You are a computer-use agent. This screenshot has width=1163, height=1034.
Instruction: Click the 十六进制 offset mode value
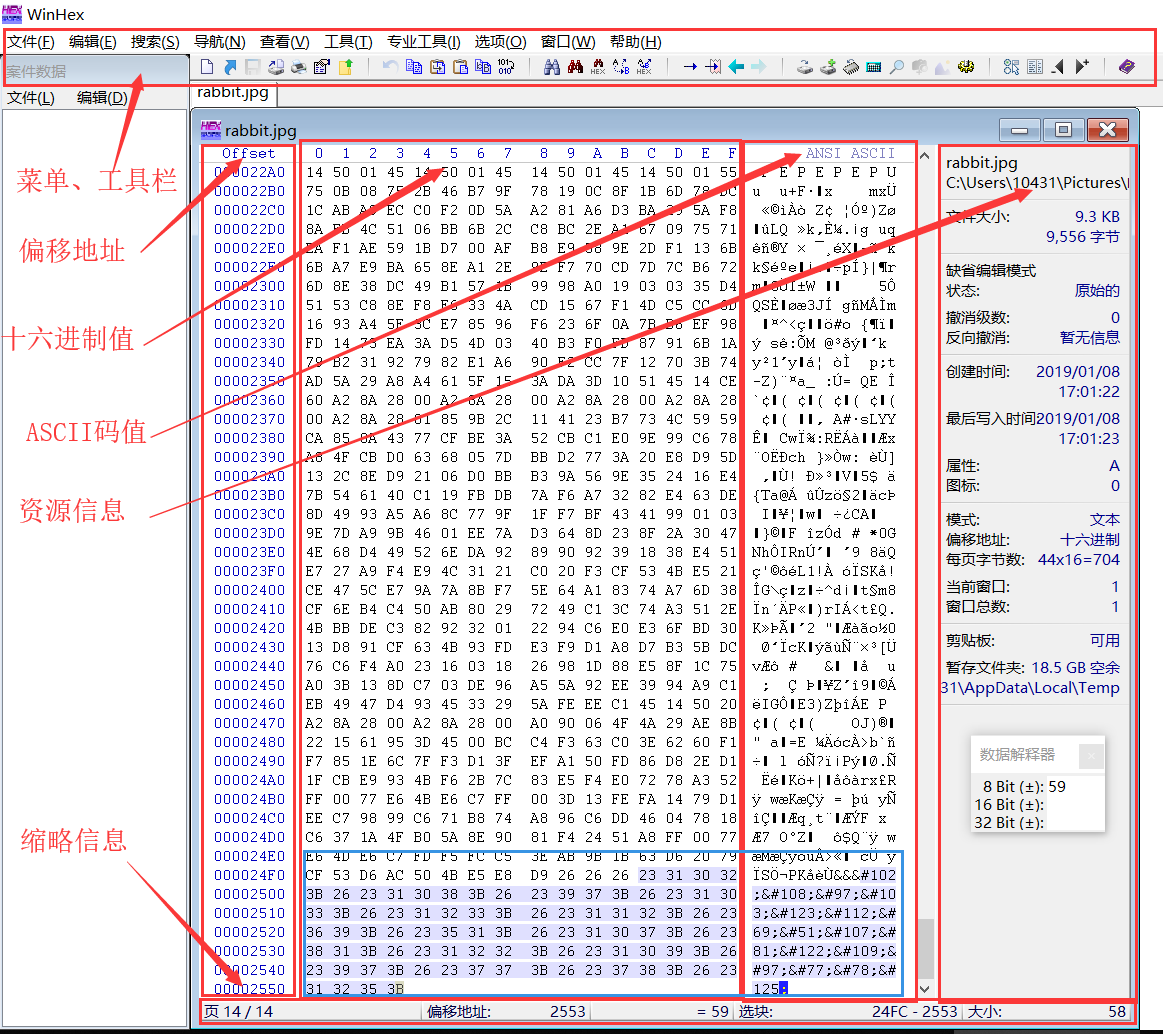click(x=1090, y=540)
